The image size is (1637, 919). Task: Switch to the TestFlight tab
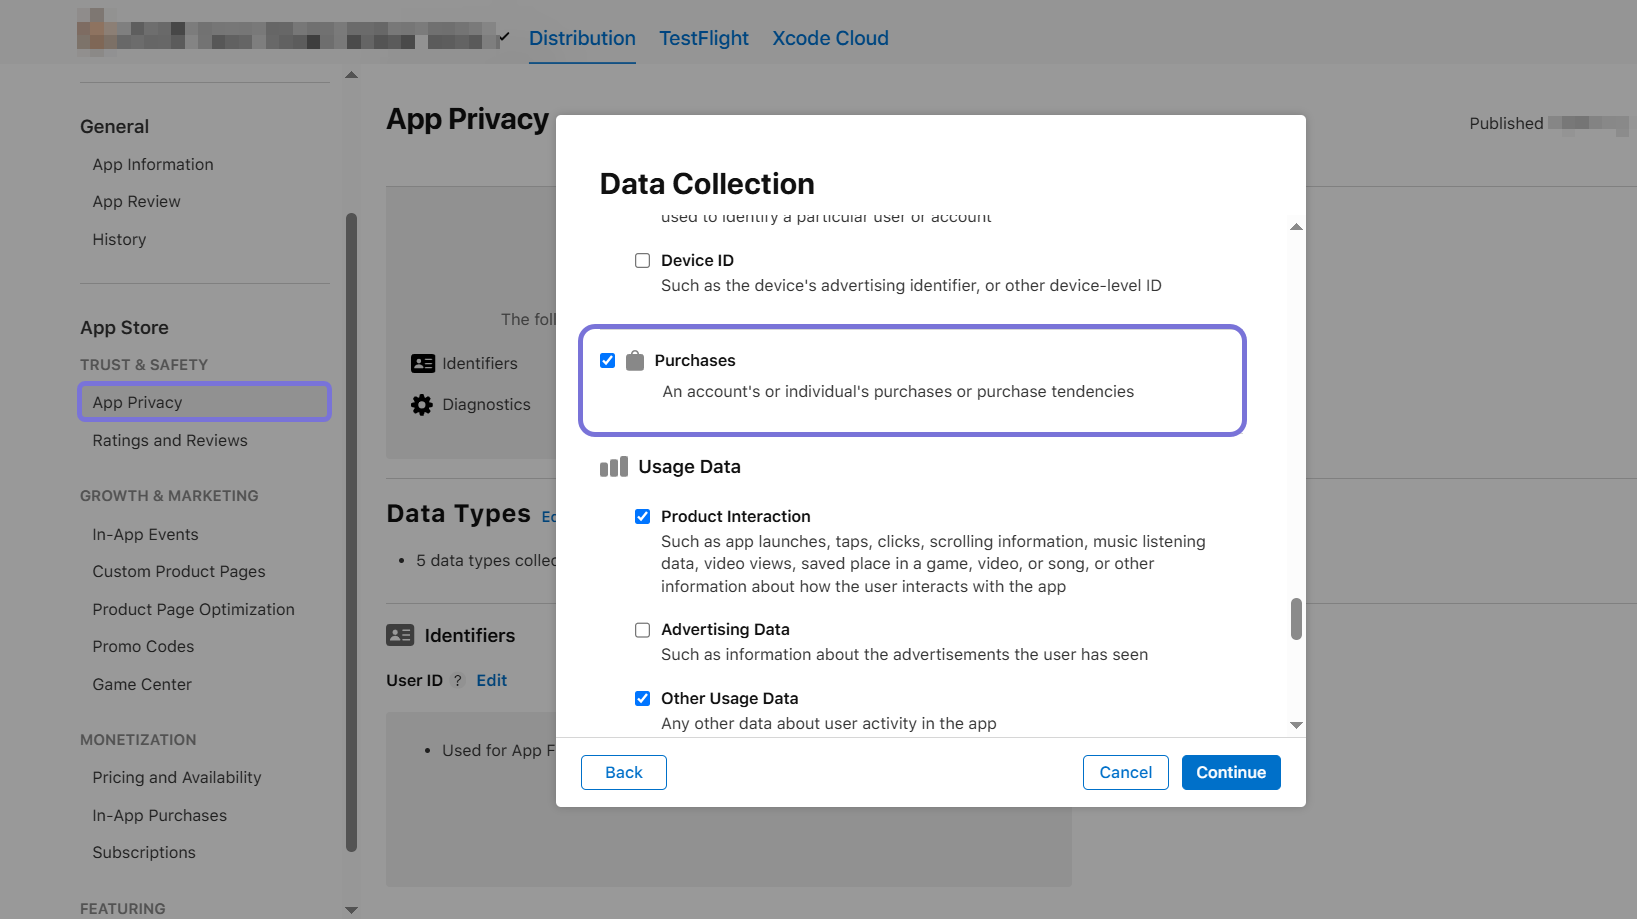(703, 38)
